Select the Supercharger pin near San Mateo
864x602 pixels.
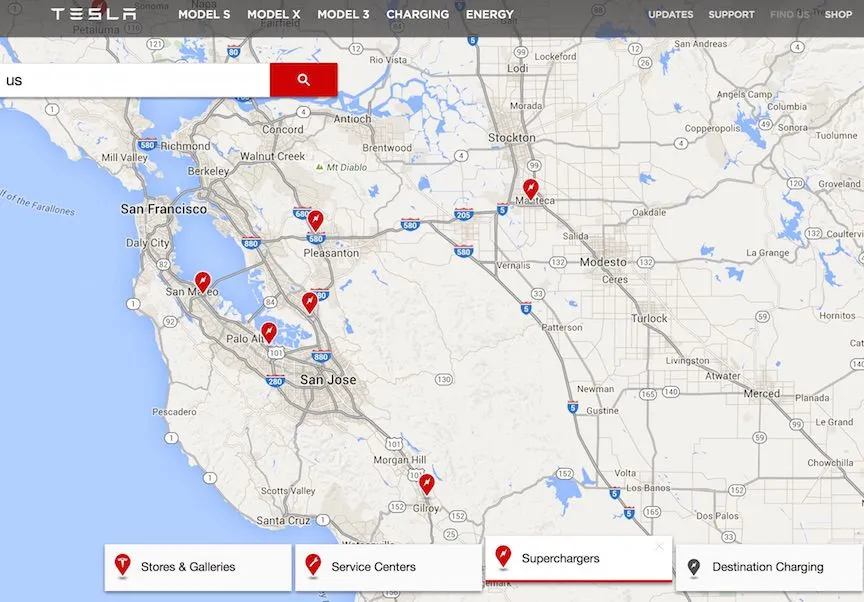click(203, 282)
